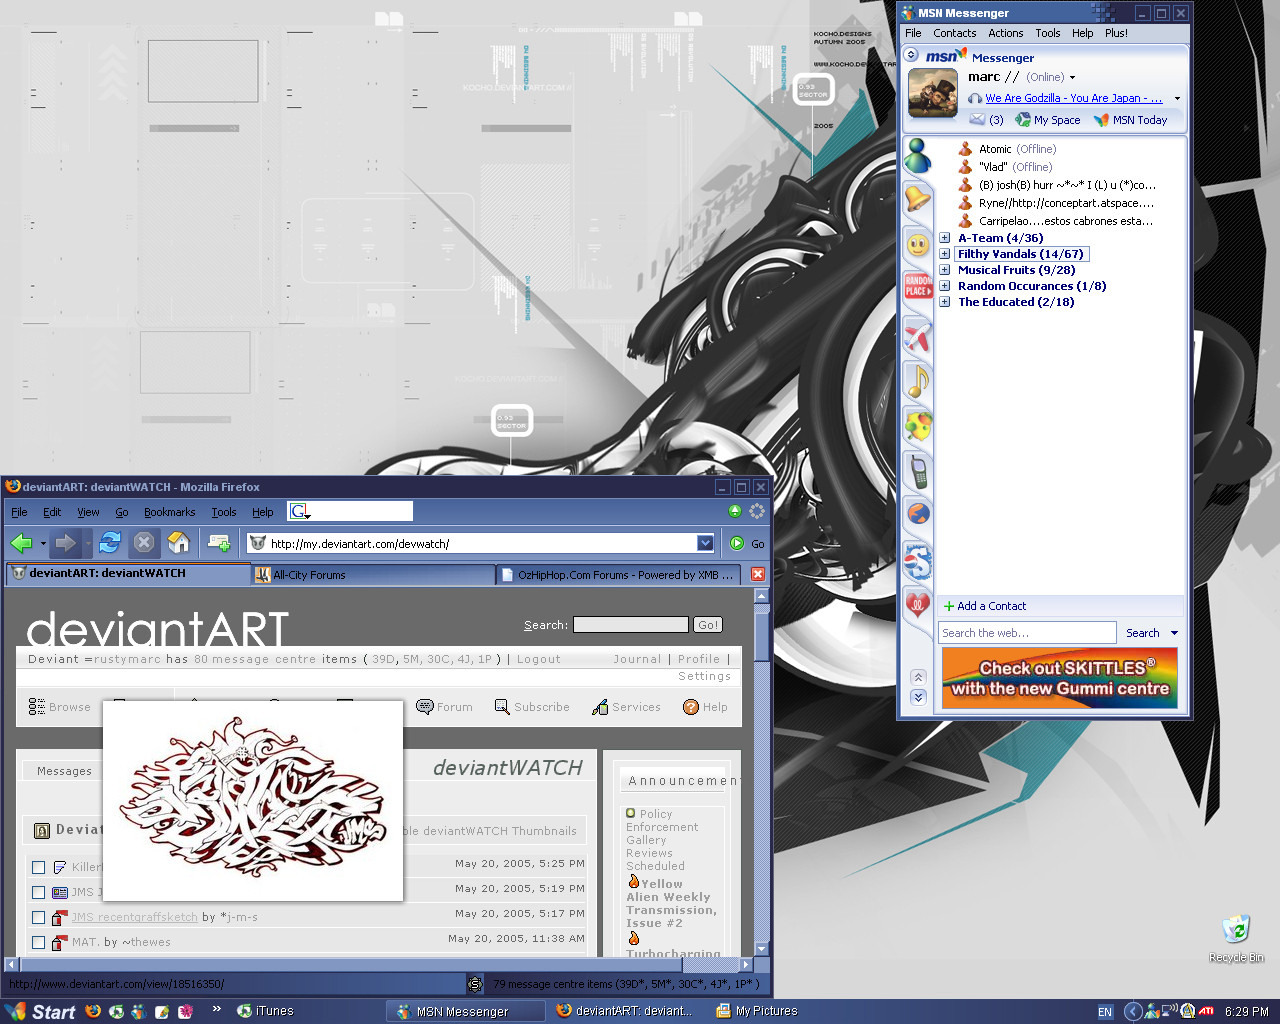Image resolution: width=1280 pixels, height=1024 pixels.
Task: Click the deviantART Services icon link
Action: [626, 707]
